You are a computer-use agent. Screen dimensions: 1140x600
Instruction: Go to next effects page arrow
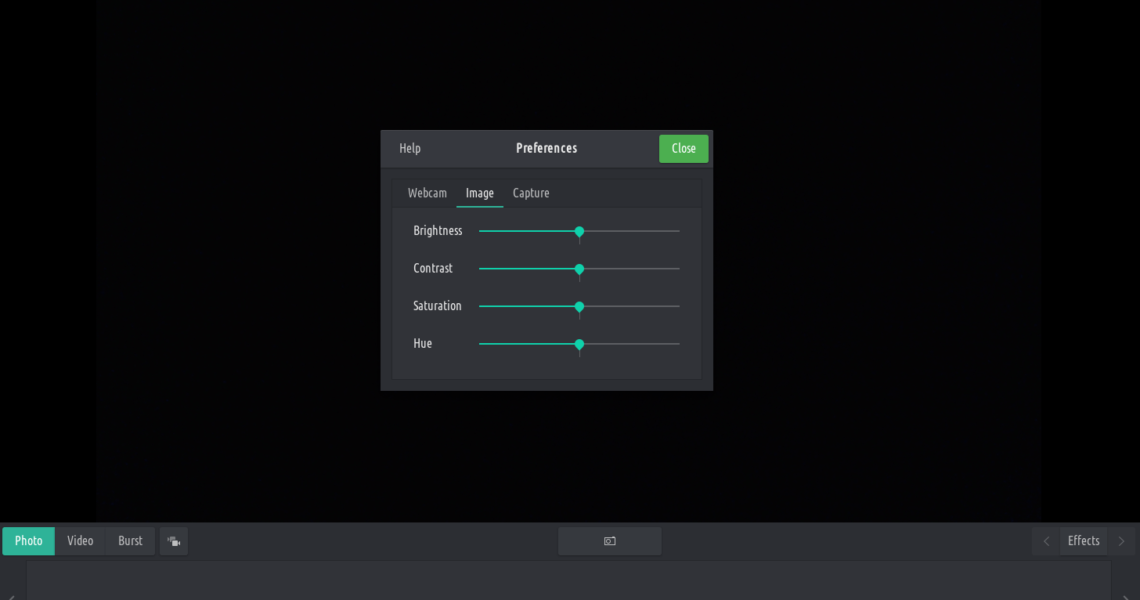[1121, 541]
